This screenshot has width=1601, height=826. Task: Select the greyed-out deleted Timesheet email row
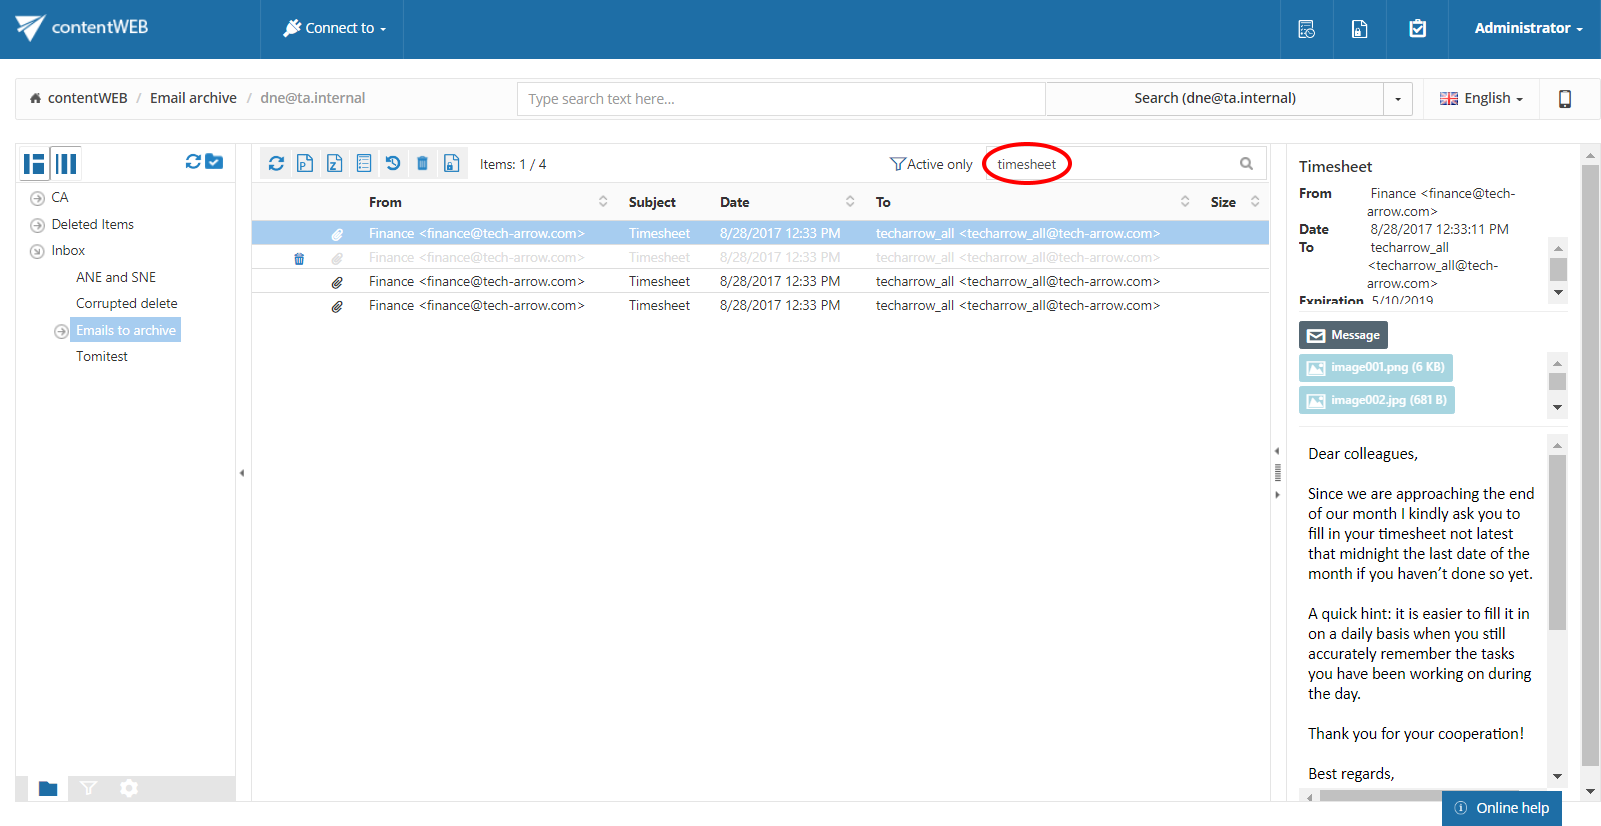click(760, 258)
